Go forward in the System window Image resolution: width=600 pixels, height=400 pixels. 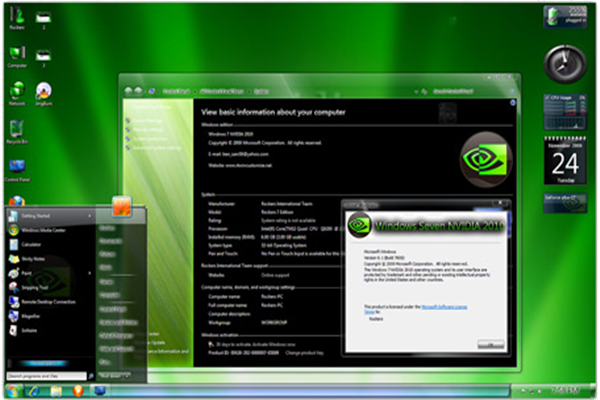point(138,91)
